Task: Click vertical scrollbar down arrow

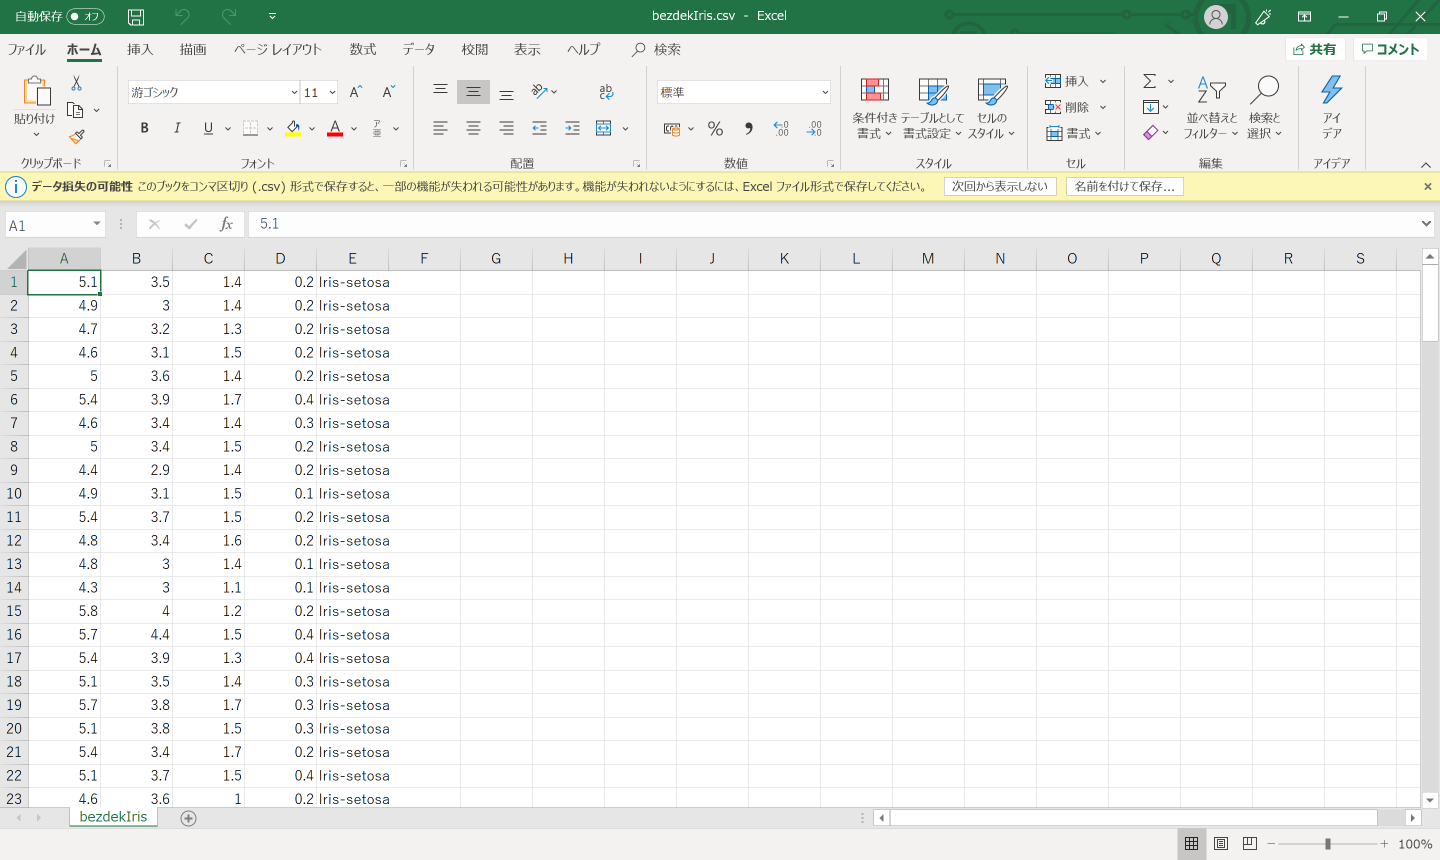Action: tap(1430, 799)
